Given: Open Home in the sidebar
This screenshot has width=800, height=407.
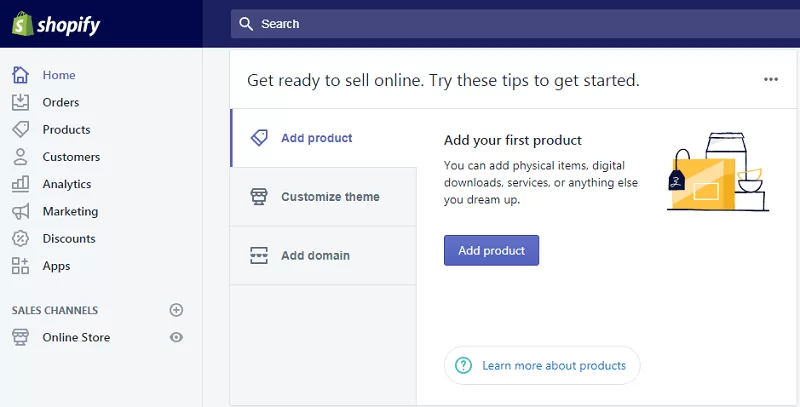Looking at the screenshot, I should 59,75.
